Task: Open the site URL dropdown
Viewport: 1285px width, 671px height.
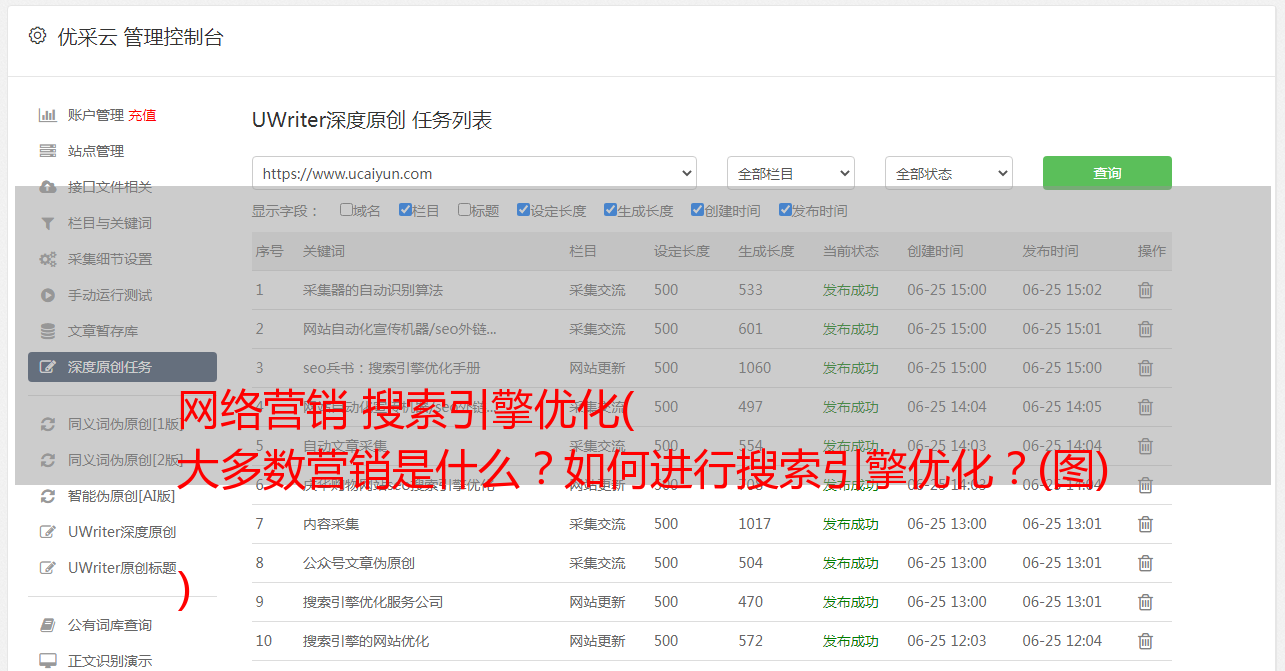Action: [474, 173]
